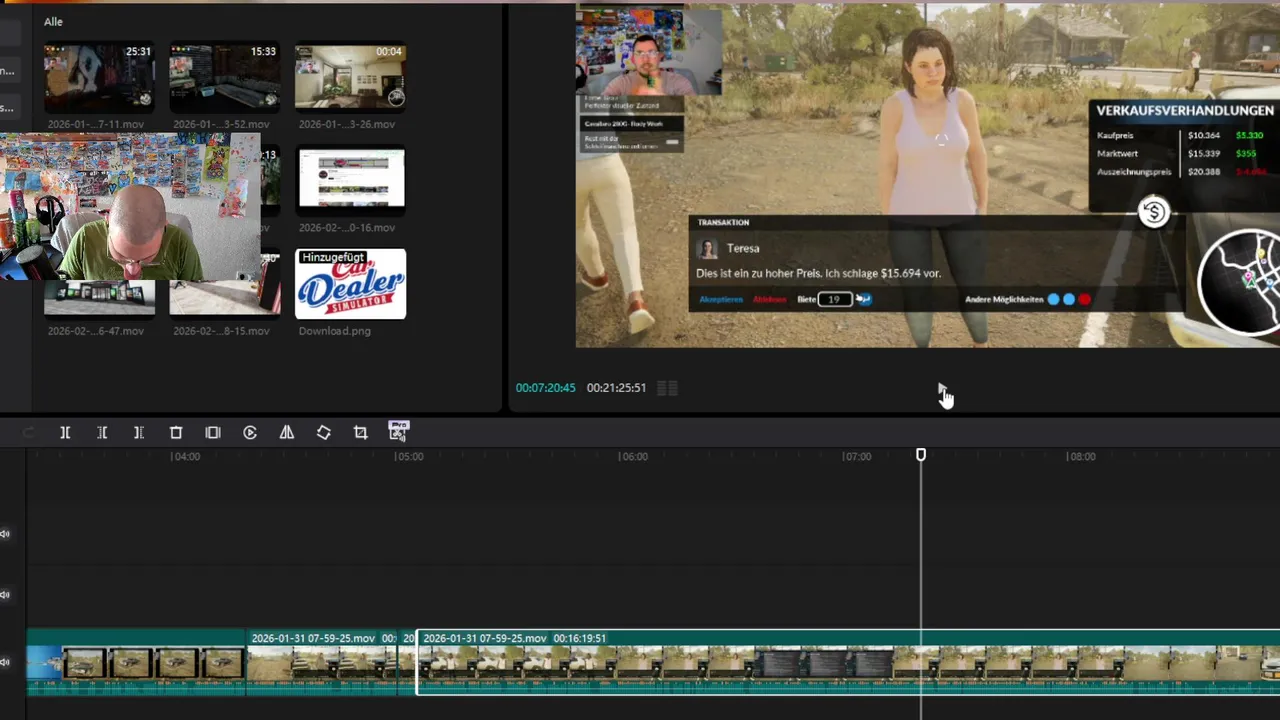1280x720 pixels.
Task: Click the Hinzugefügt badge on Download.png
Action: click(x=333, y=257)
